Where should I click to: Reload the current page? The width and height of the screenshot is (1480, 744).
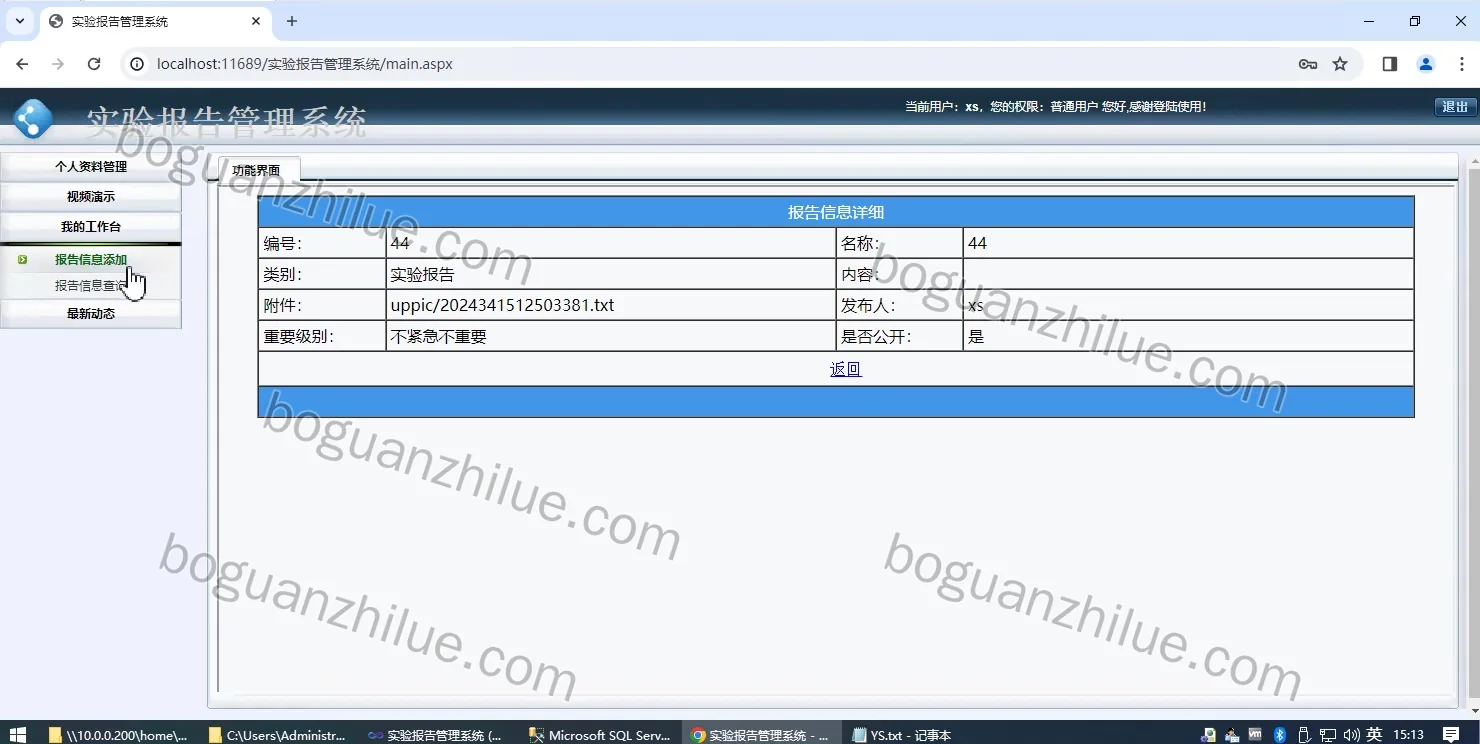click(x=94, y=64)
